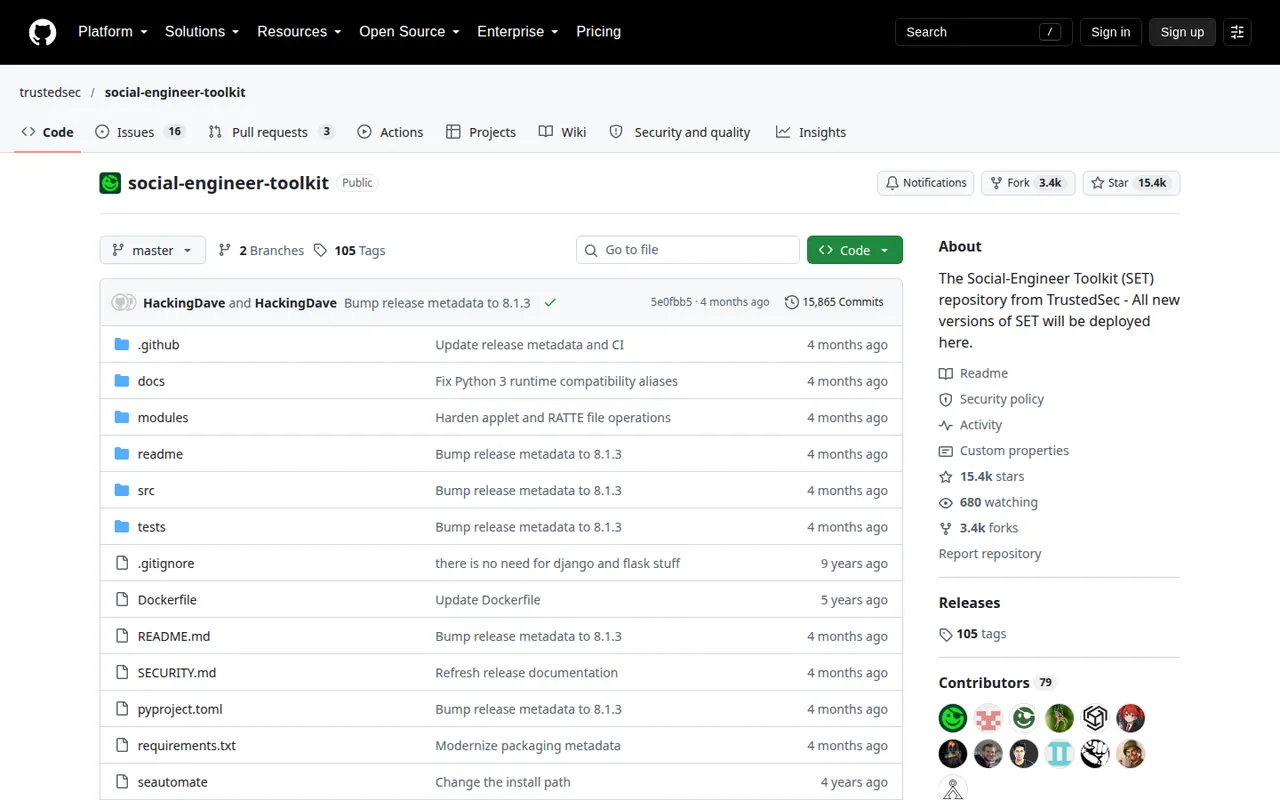Open 15,865 Commits history
The image size is (1280, 800).
834,302
